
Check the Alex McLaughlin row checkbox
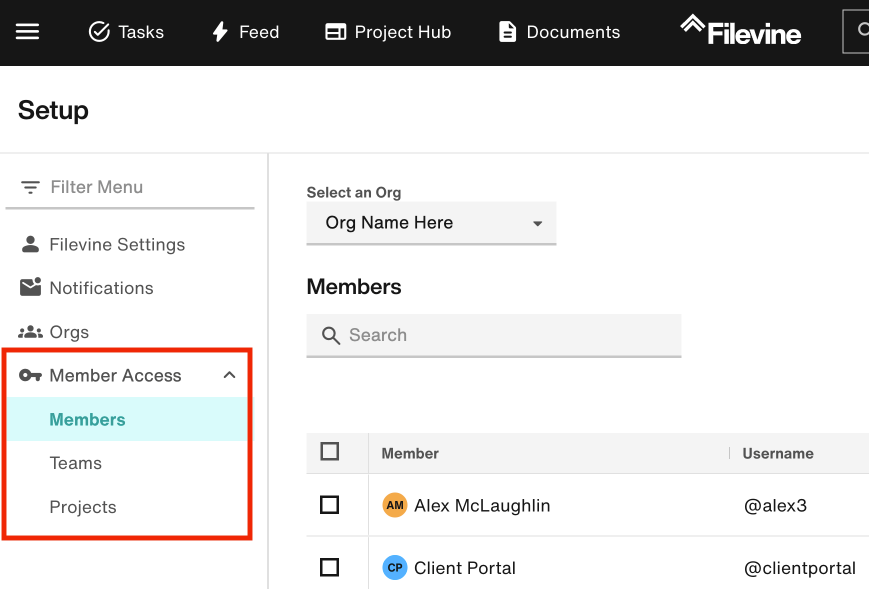click(x=330, y=505)
